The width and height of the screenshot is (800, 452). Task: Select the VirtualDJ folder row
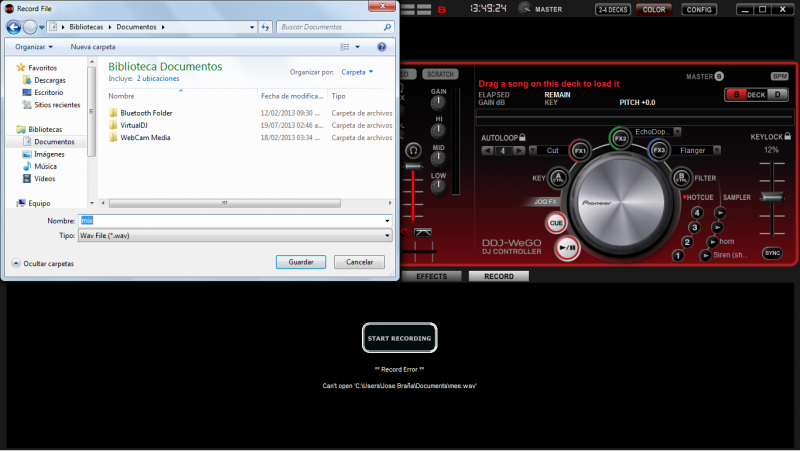click(x=250, y=125)
